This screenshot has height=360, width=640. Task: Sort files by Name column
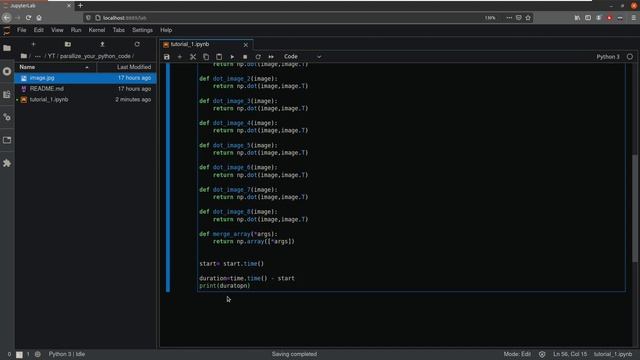point(55,67)
